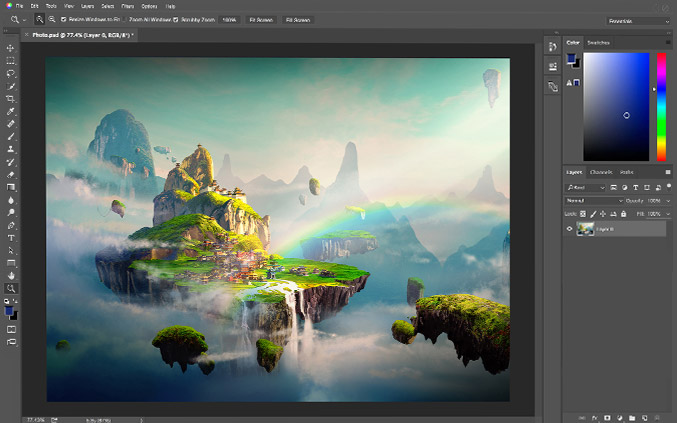
Task: Select the Crop tool
Action: pos(11,99)
